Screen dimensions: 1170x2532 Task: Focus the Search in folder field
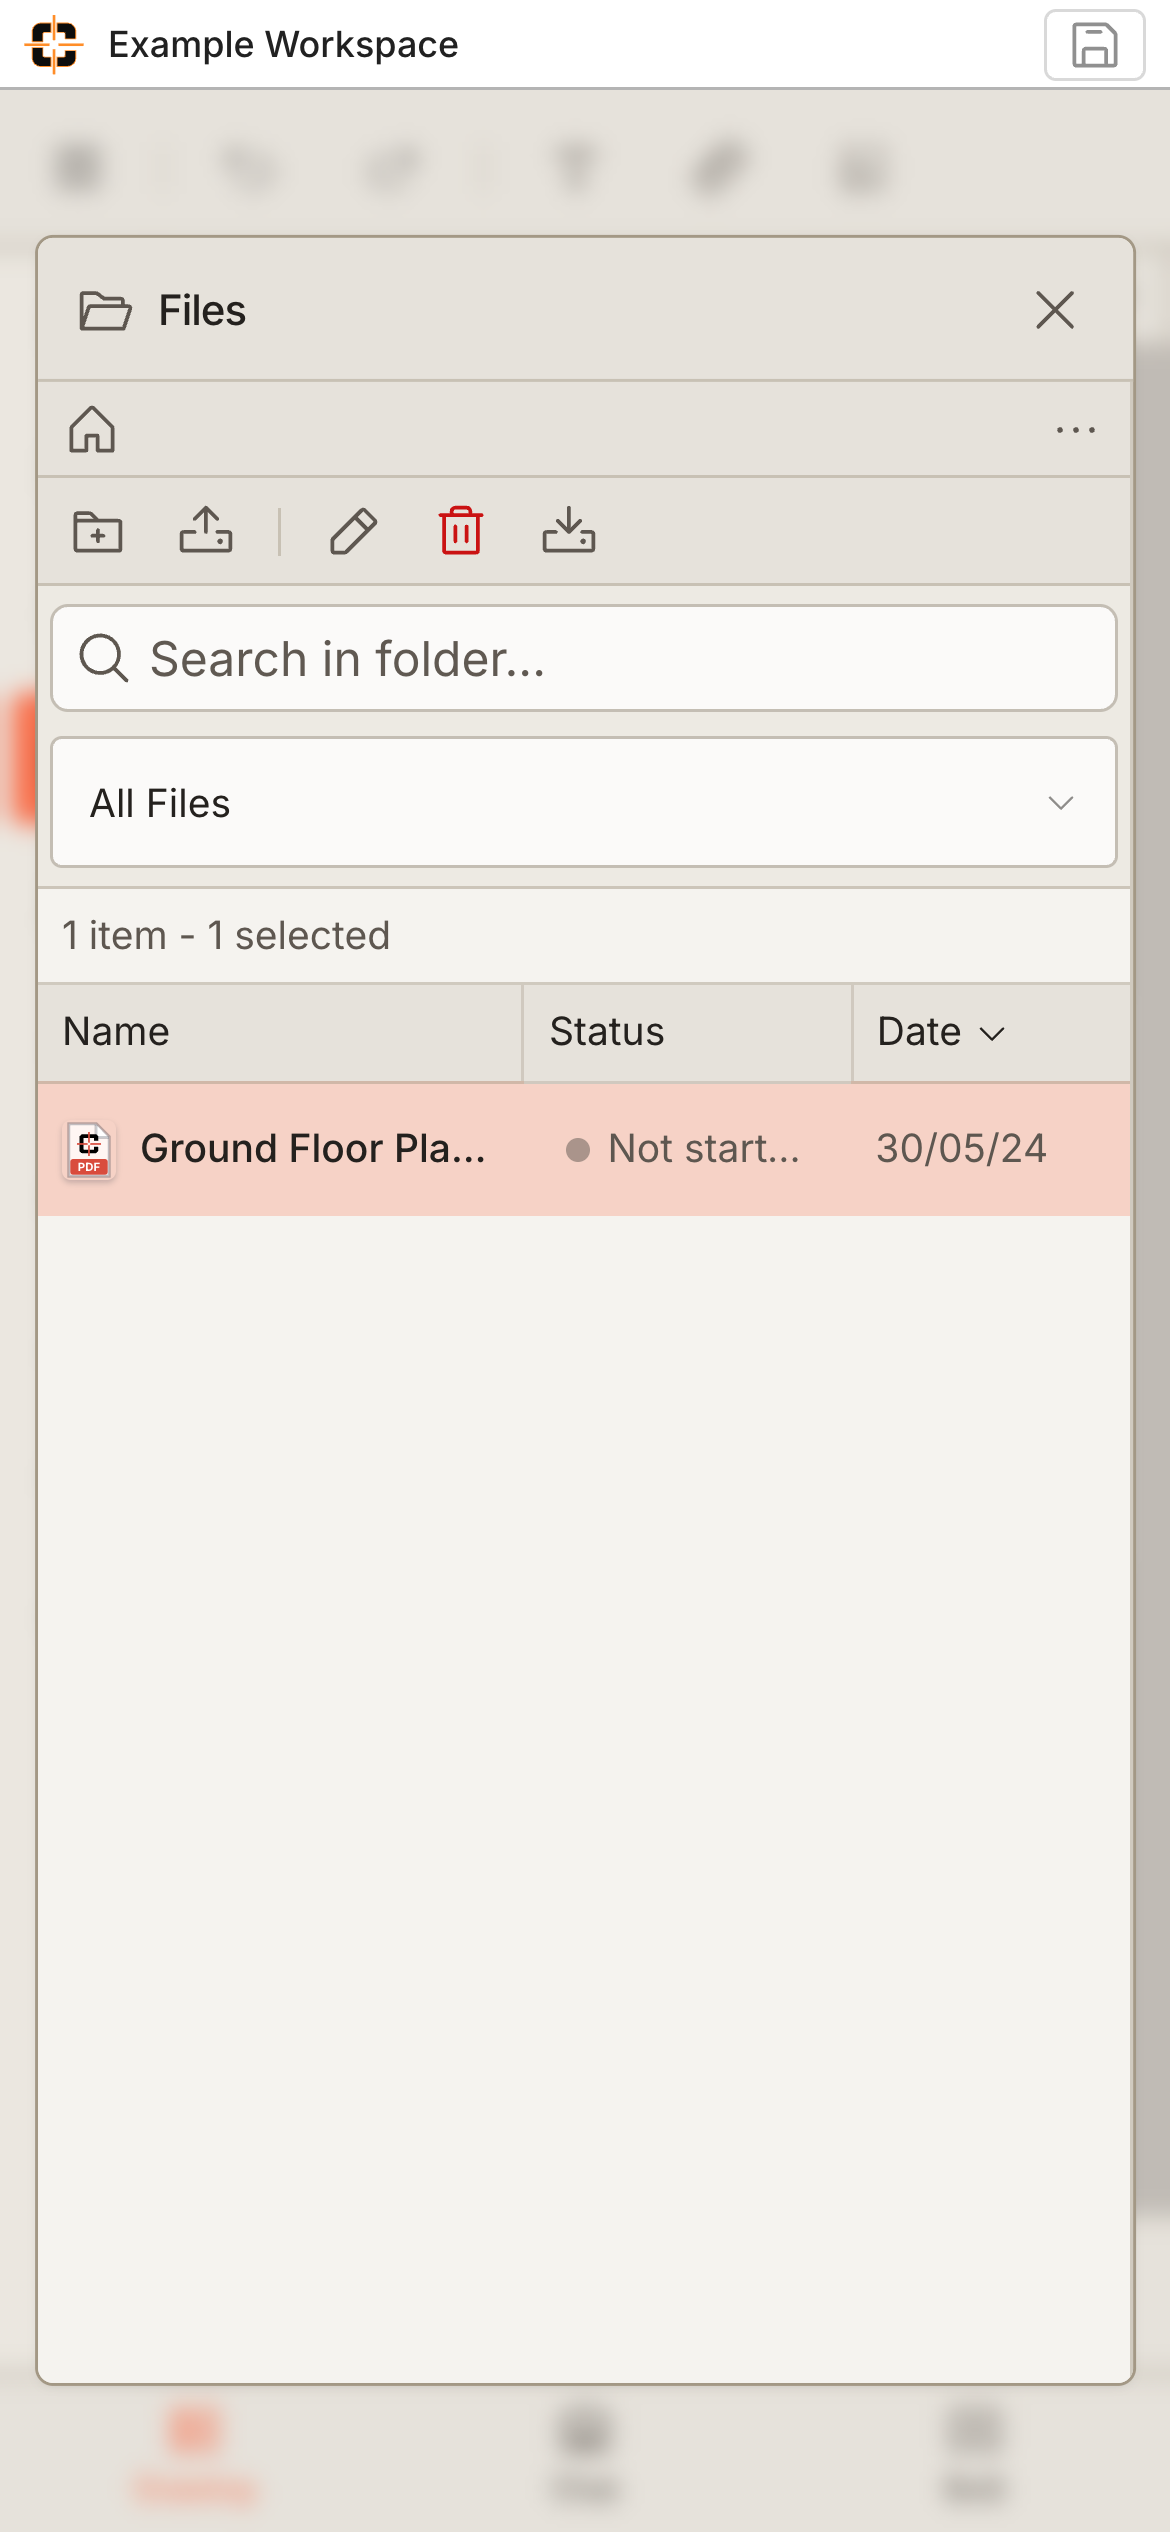click(584, 658)
